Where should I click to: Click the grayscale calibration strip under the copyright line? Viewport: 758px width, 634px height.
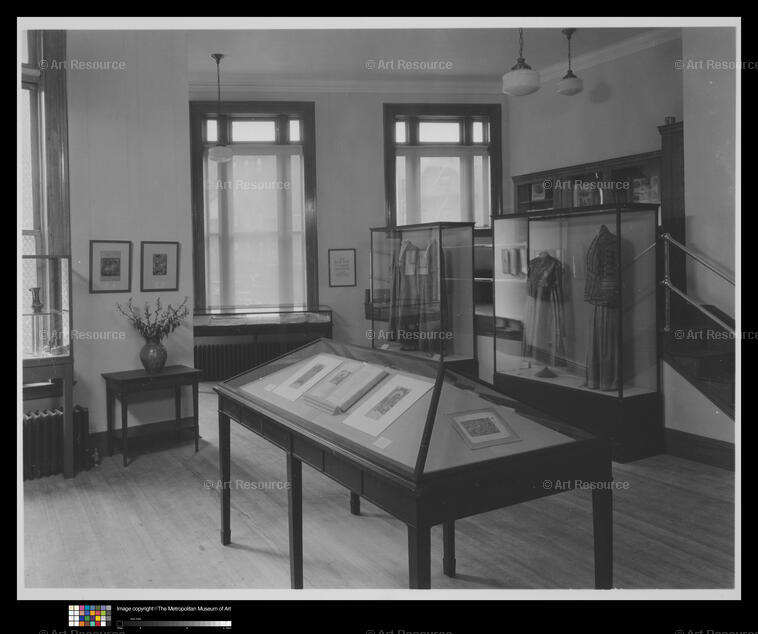174,624
